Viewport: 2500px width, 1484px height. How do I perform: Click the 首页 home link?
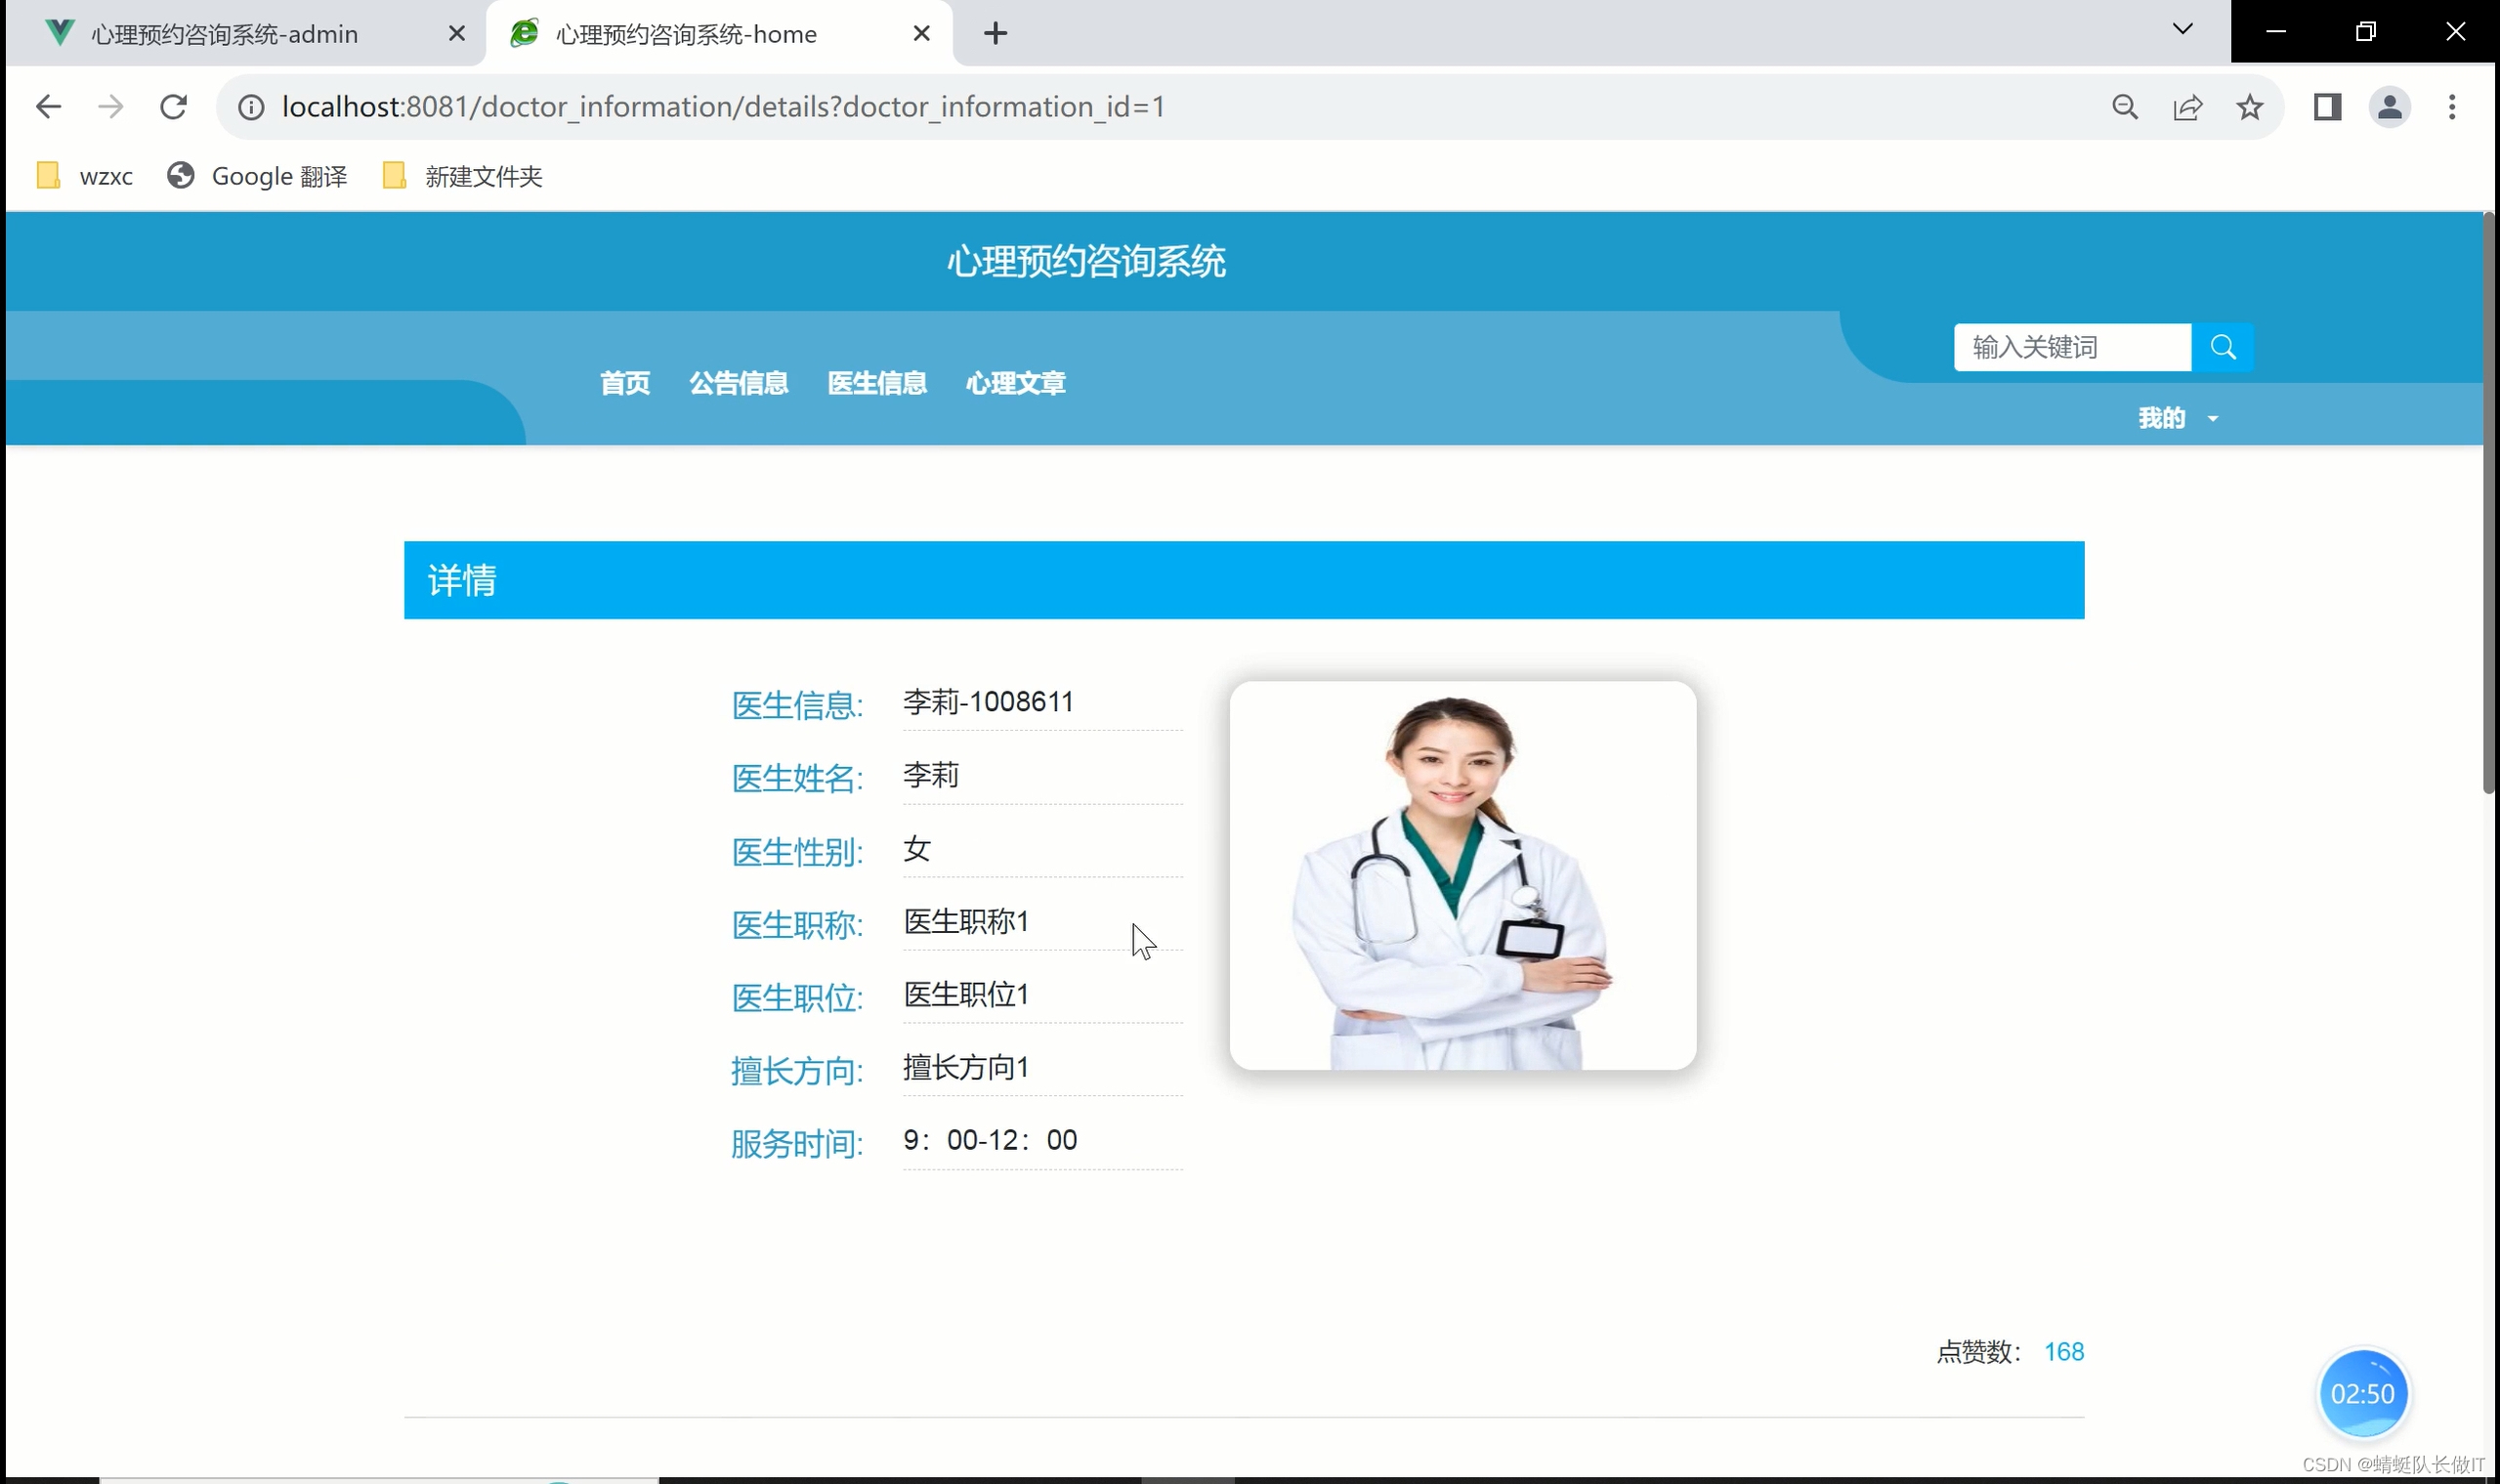pyautogui.click(x=625, y=383)
